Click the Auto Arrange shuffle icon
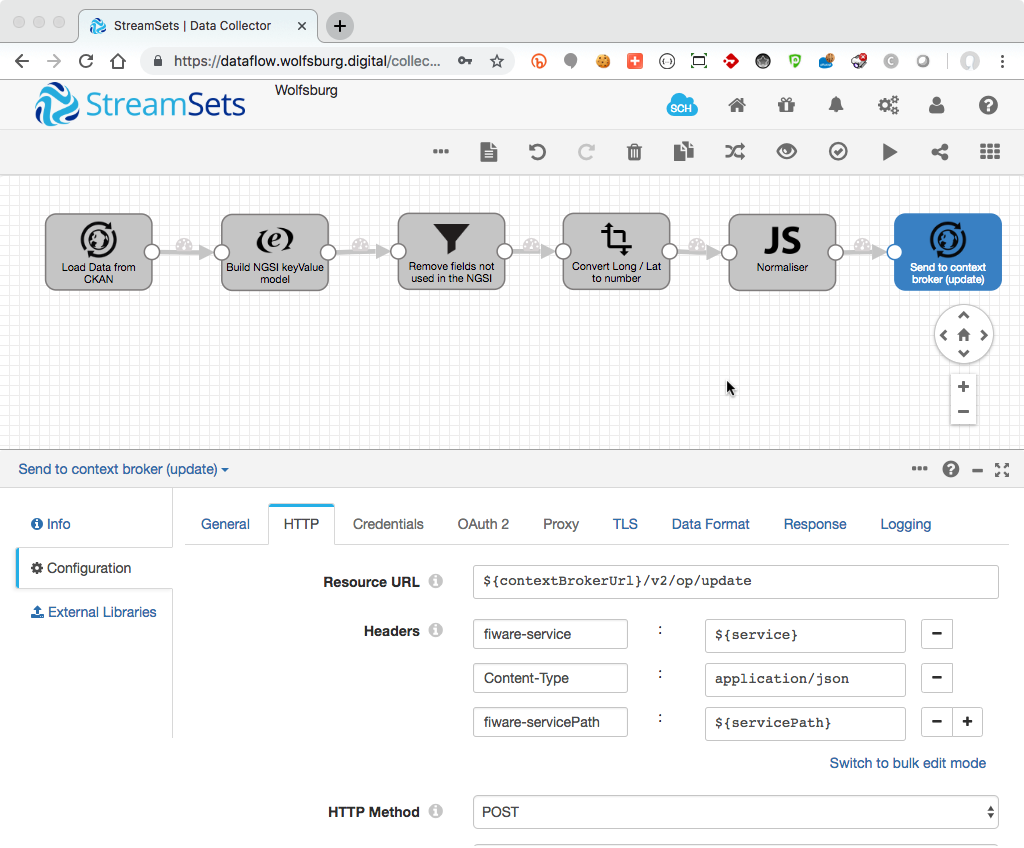The height and width of the screenshot is (848, 1024). point(735,152)
